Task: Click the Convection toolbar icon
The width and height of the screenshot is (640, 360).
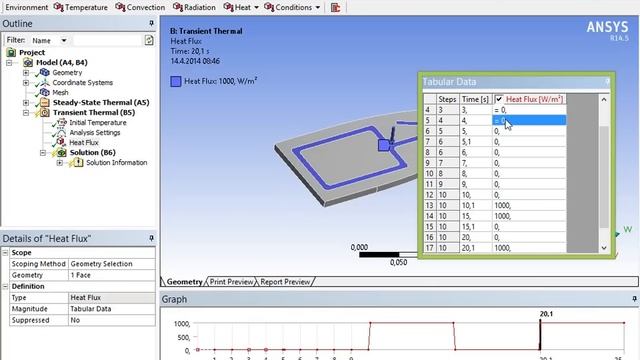Action: (120, 7)
